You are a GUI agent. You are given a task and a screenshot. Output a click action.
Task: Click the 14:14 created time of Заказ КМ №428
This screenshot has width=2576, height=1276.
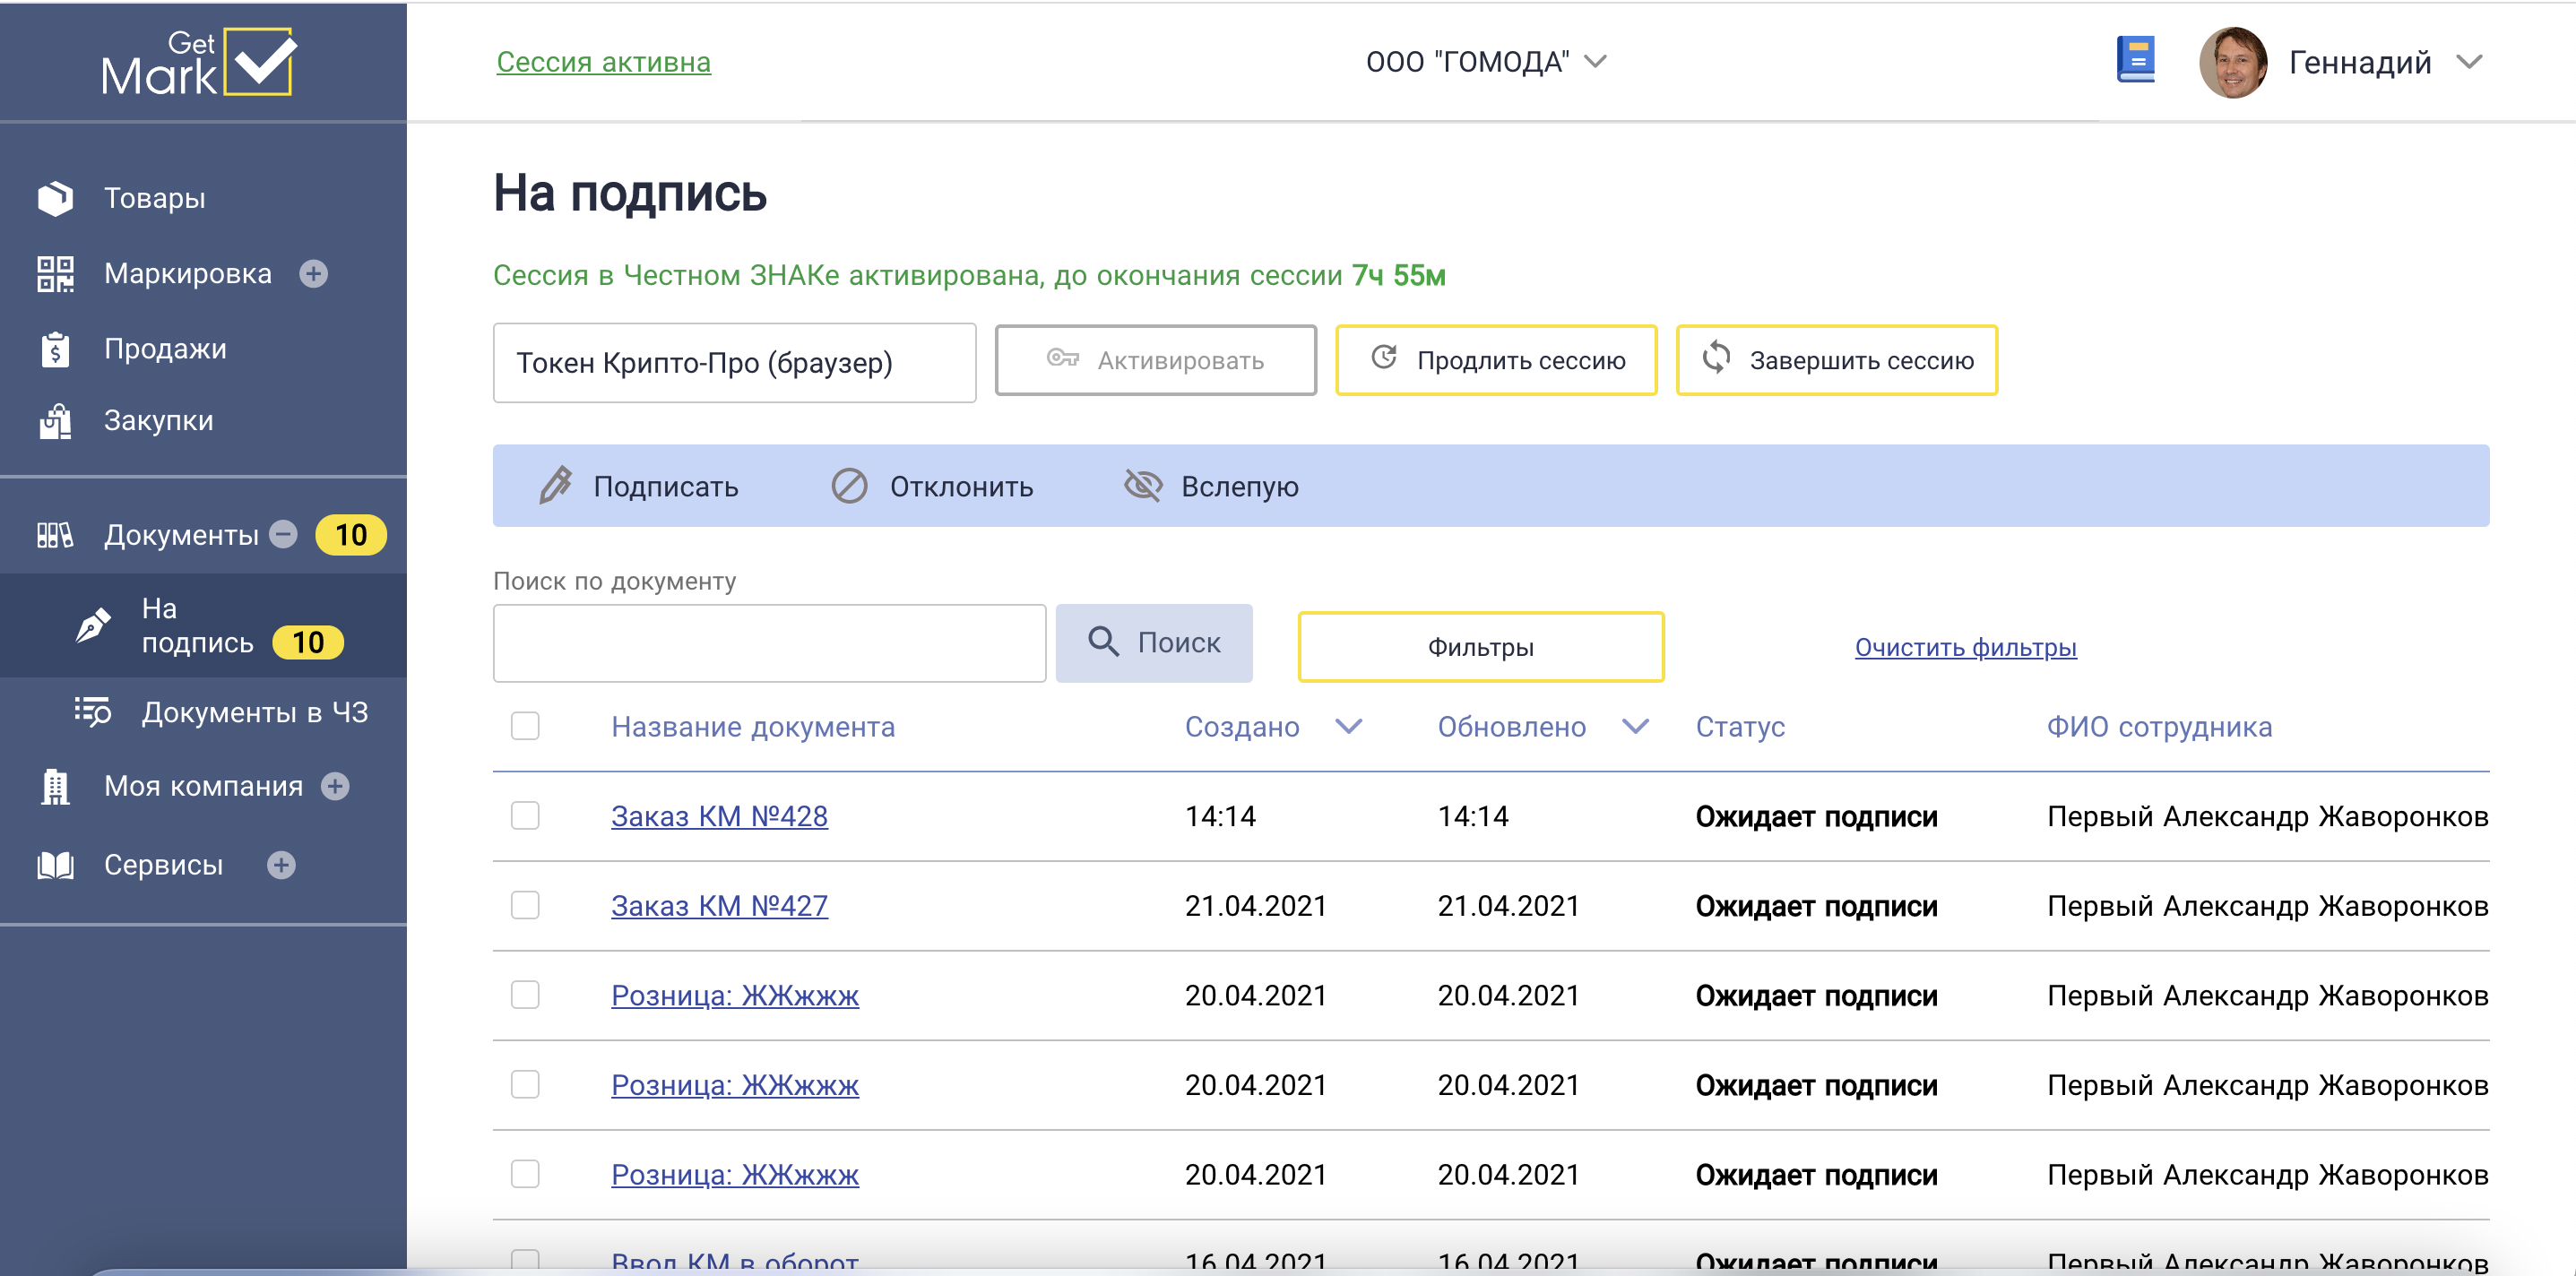pyautogui.click(x=1220, y=816)
